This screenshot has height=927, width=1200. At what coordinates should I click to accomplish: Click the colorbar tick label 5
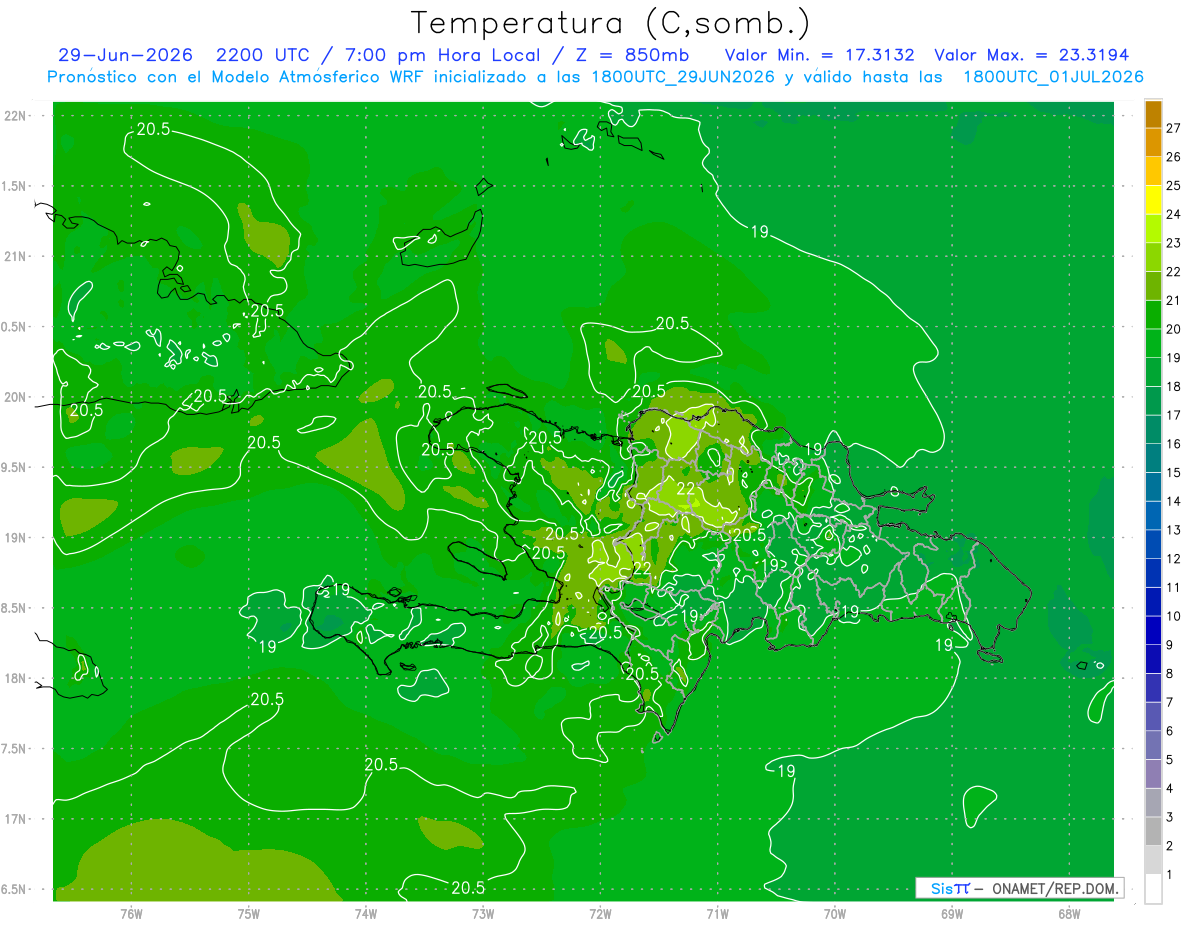tap(1170, 760)
